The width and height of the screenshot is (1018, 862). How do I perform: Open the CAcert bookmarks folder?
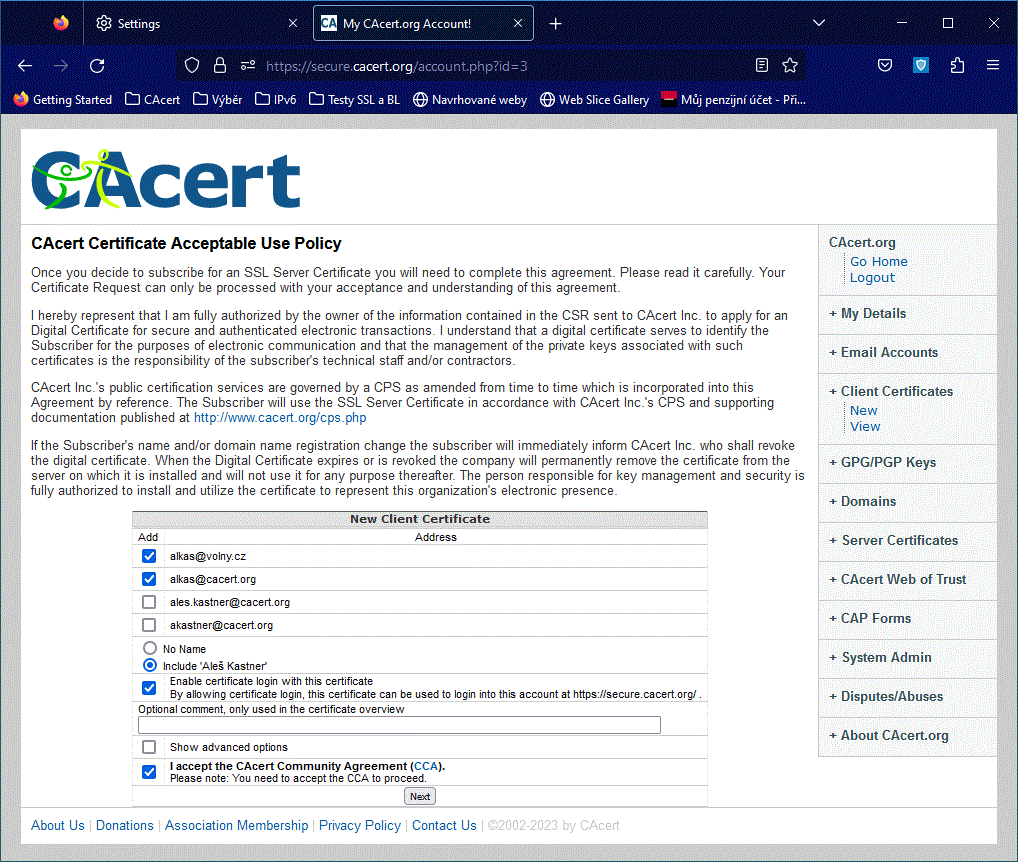click(152, 99)
